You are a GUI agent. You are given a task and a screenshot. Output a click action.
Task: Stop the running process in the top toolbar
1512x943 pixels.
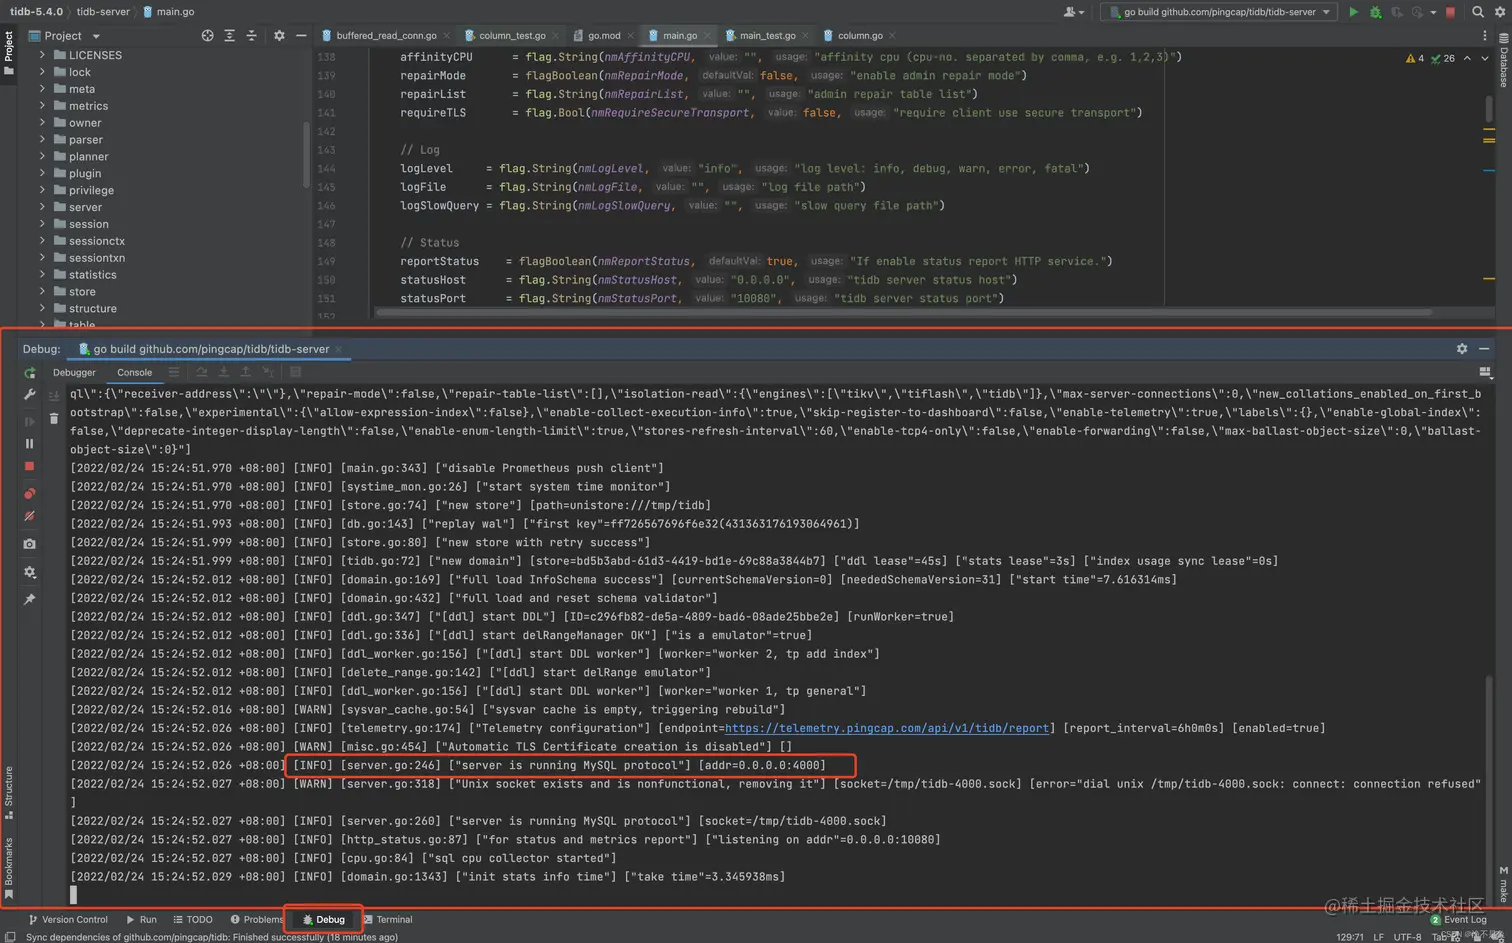point(1450,12)
